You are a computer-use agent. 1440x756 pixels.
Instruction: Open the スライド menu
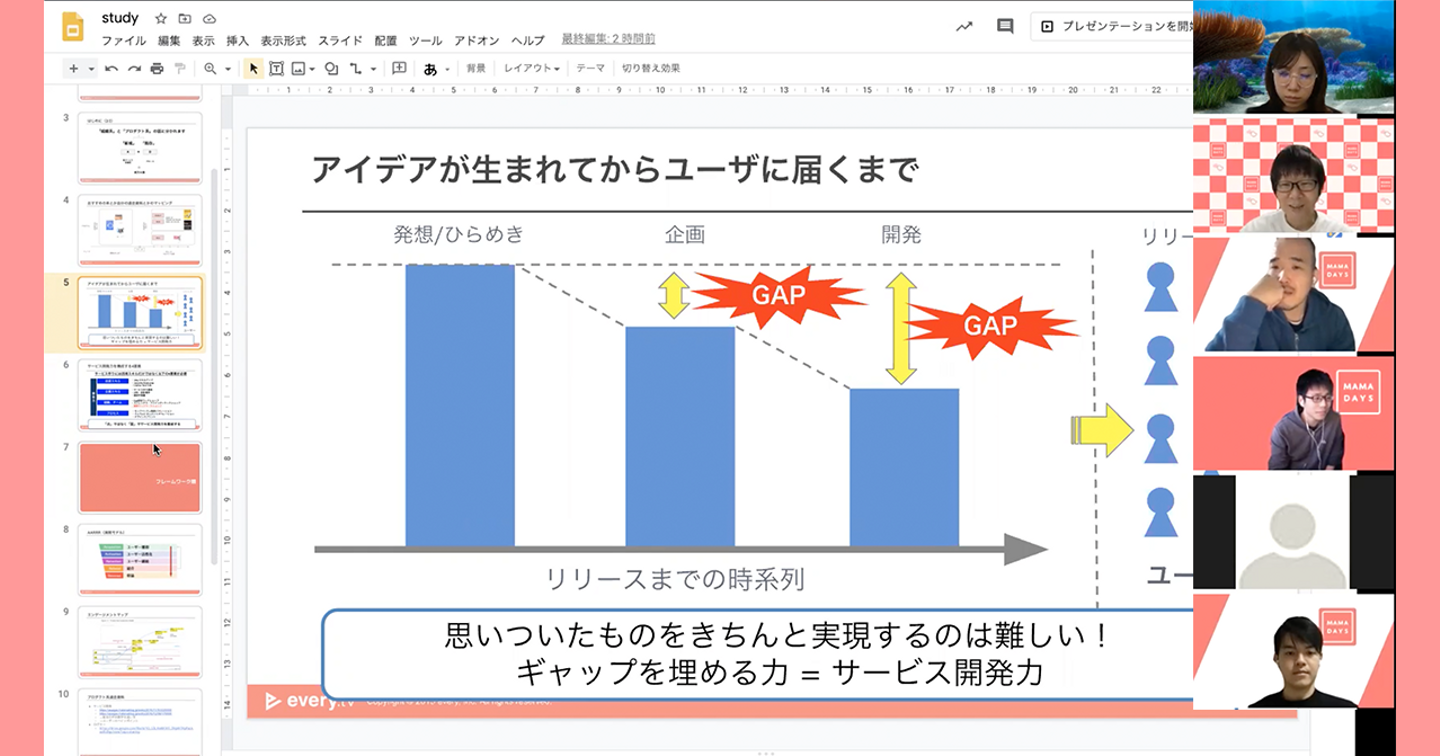click(340, 41)
